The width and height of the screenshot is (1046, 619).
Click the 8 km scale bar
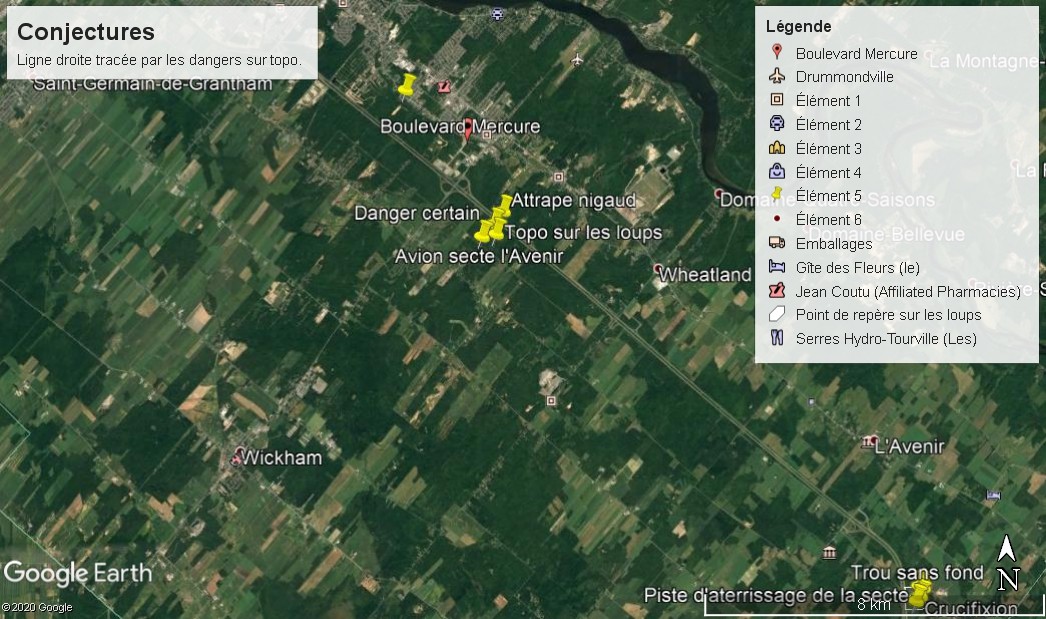[x=874, y=605]
